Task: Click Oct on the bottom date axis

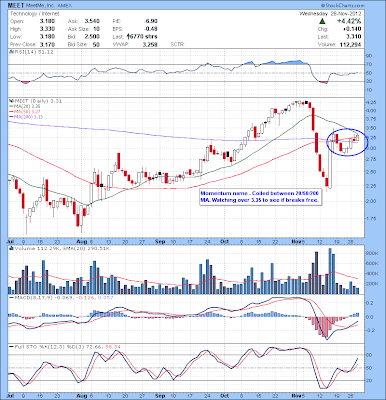Action: (224, 396)
